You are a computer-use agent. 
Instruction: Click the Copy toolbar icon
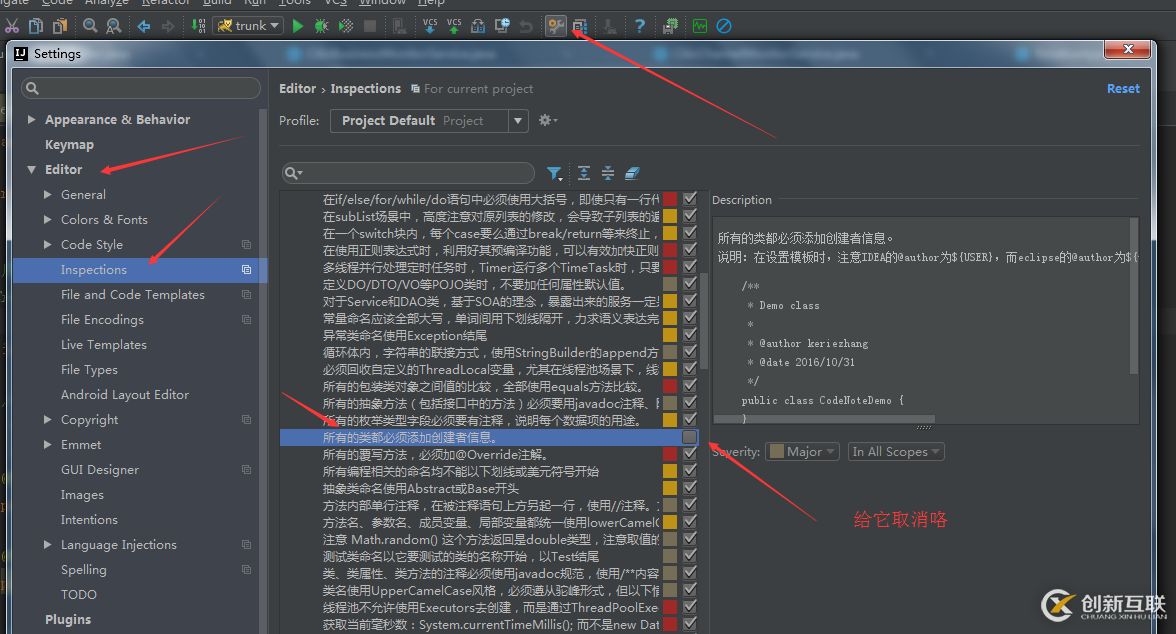[35, 26]
